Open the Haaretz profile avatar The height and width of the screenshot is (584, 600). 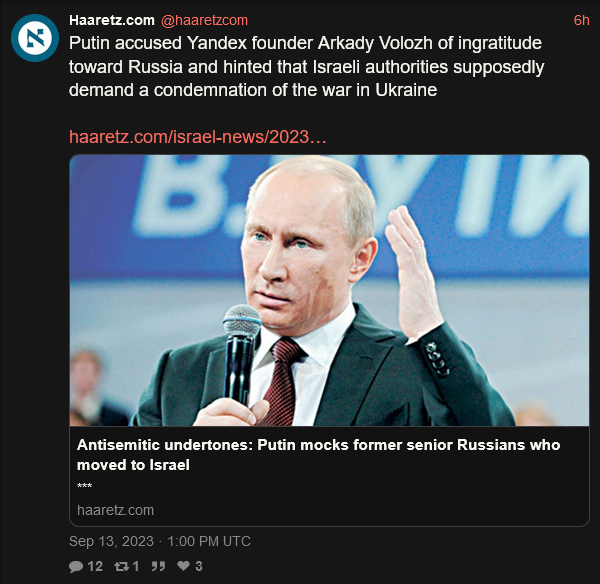coord(35,38)
